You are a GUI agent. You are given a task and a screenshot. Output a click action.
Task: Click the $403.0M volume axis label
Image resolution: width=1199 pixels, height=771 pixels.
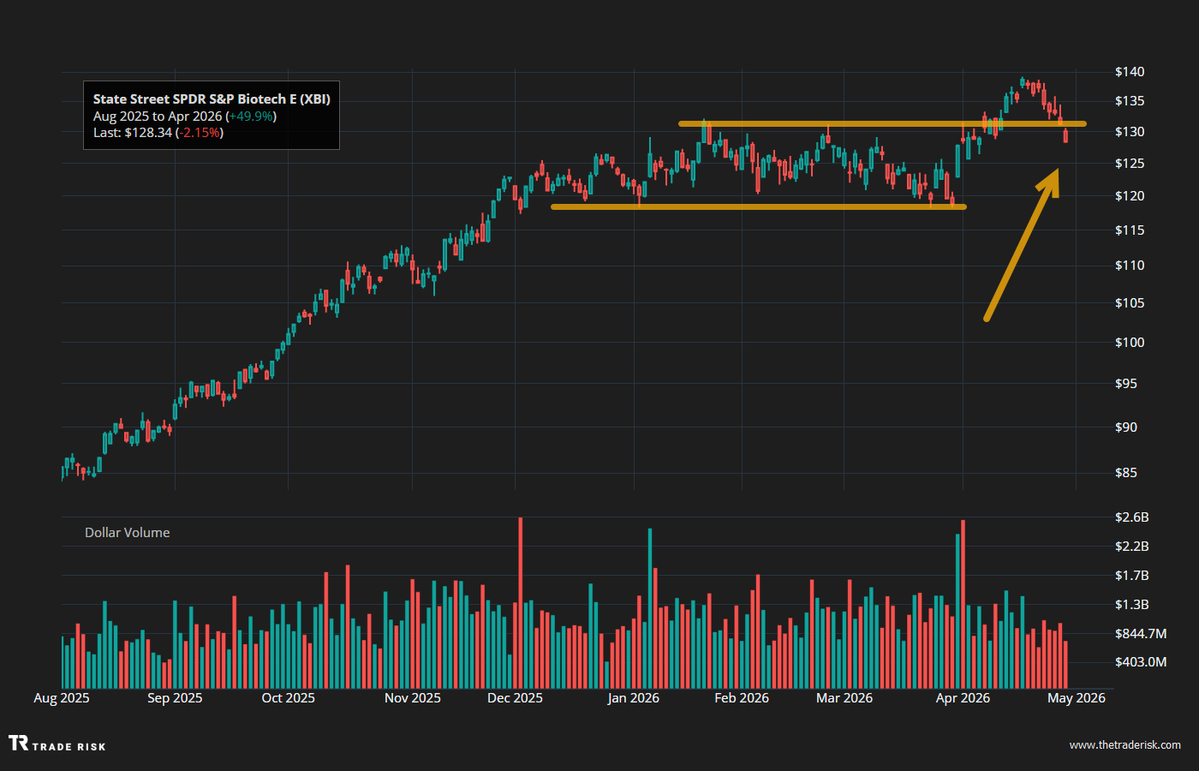coord(1138,662)
